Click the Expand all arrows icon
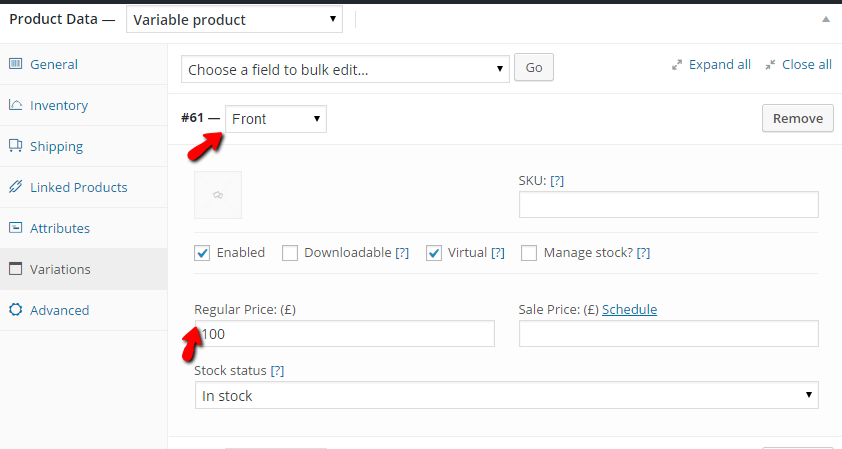The image size is (842, 449). click(677, 65)
